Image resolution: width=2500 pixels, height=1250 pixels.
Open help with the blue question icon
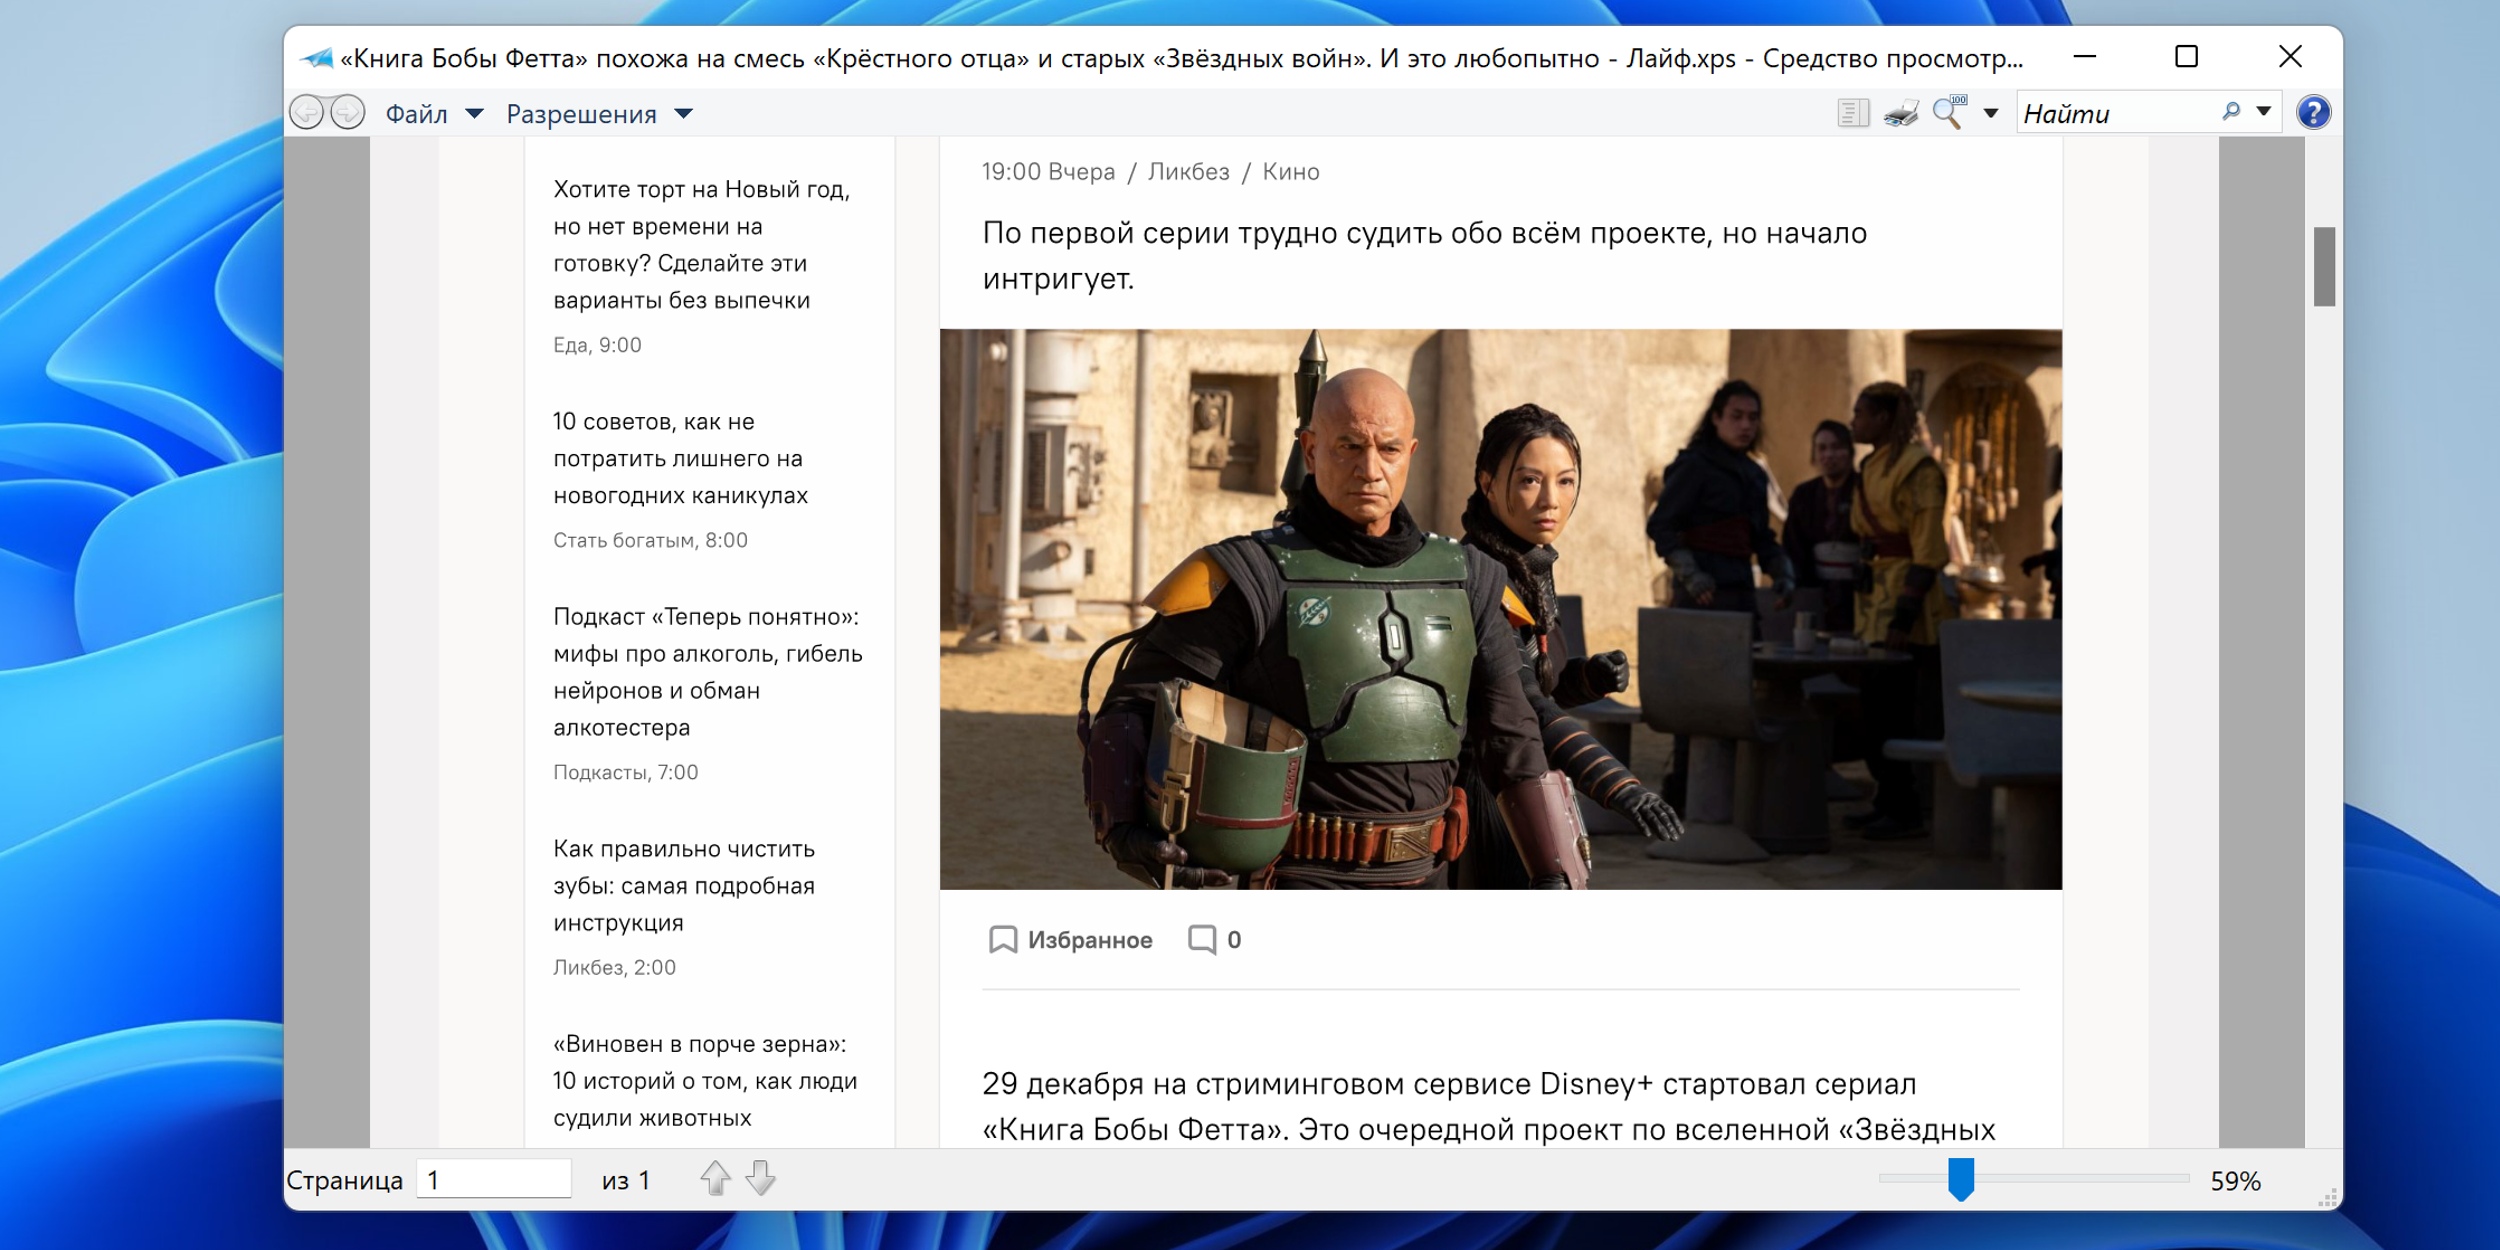pos(2313,112)
